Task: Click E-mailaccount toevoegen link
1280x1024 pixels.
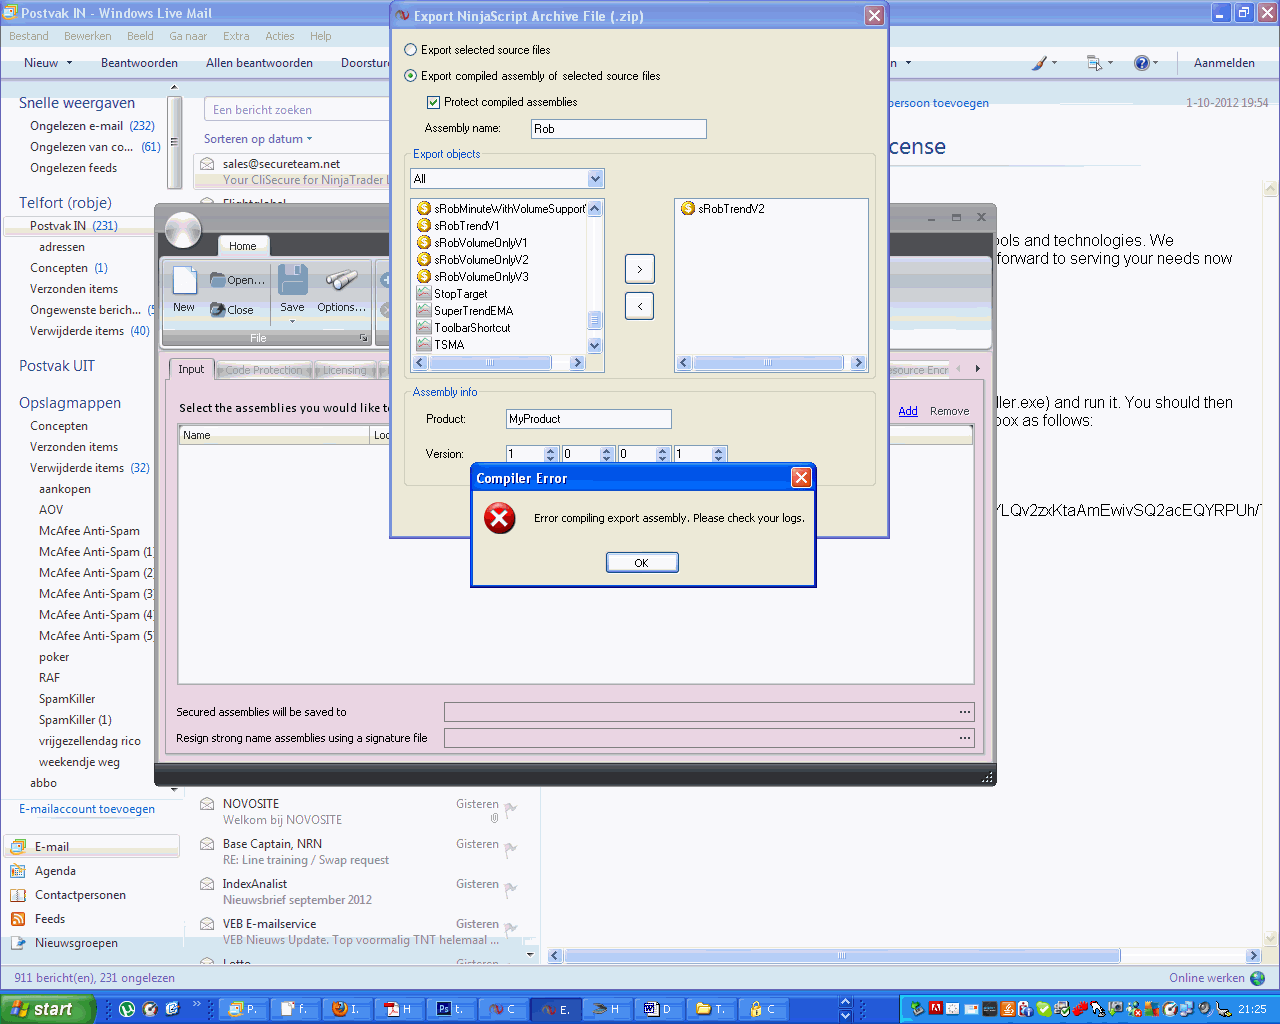Action: pyautogui.click(x=87, y=809)
